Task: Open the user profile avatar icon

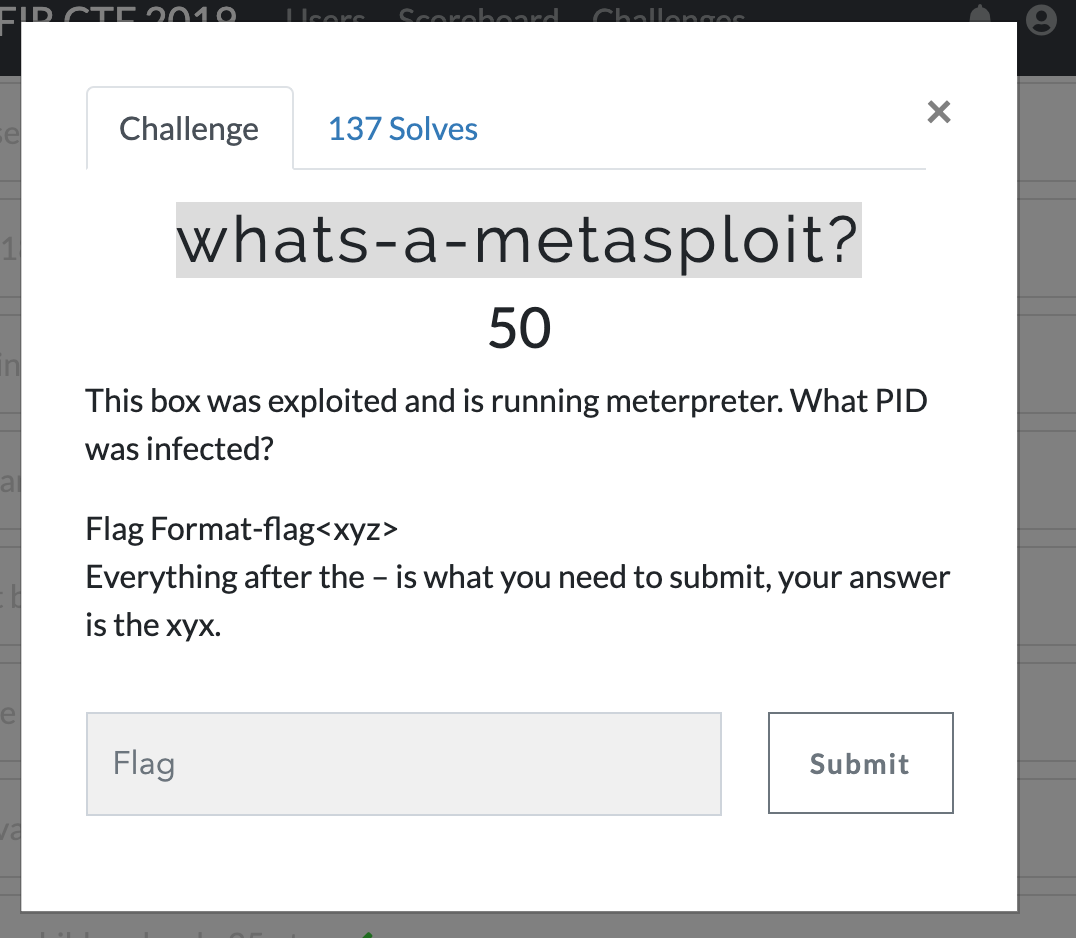Action: 1041,18
